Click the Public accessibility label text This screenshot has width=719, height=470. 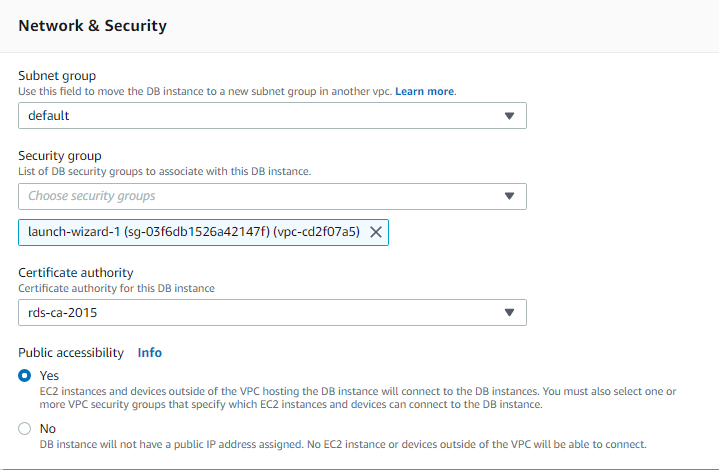(x=71, y=353)
